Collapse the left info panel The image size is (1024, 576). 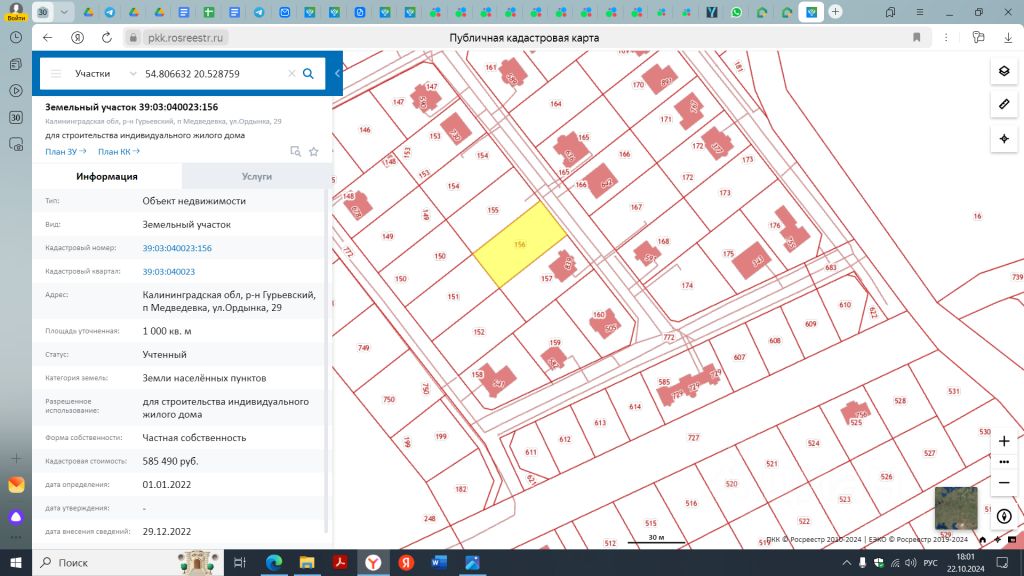(x=337, y=74)
